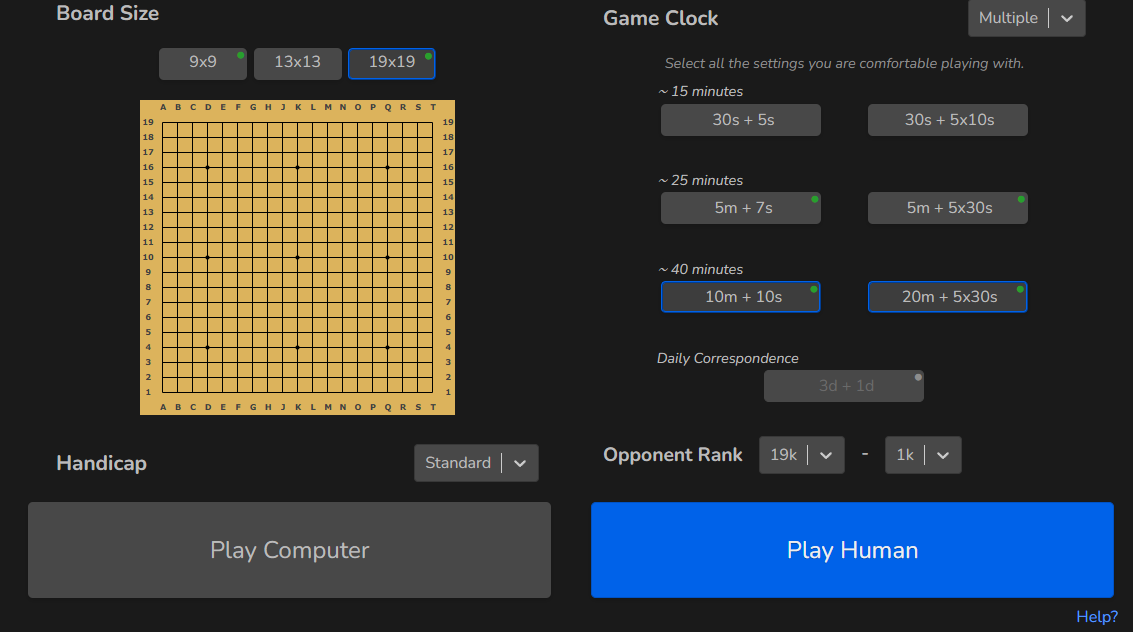Select the 19x19 board size
The width and height of the screenshot is (1133, 632).
click(x=391, y=63)
